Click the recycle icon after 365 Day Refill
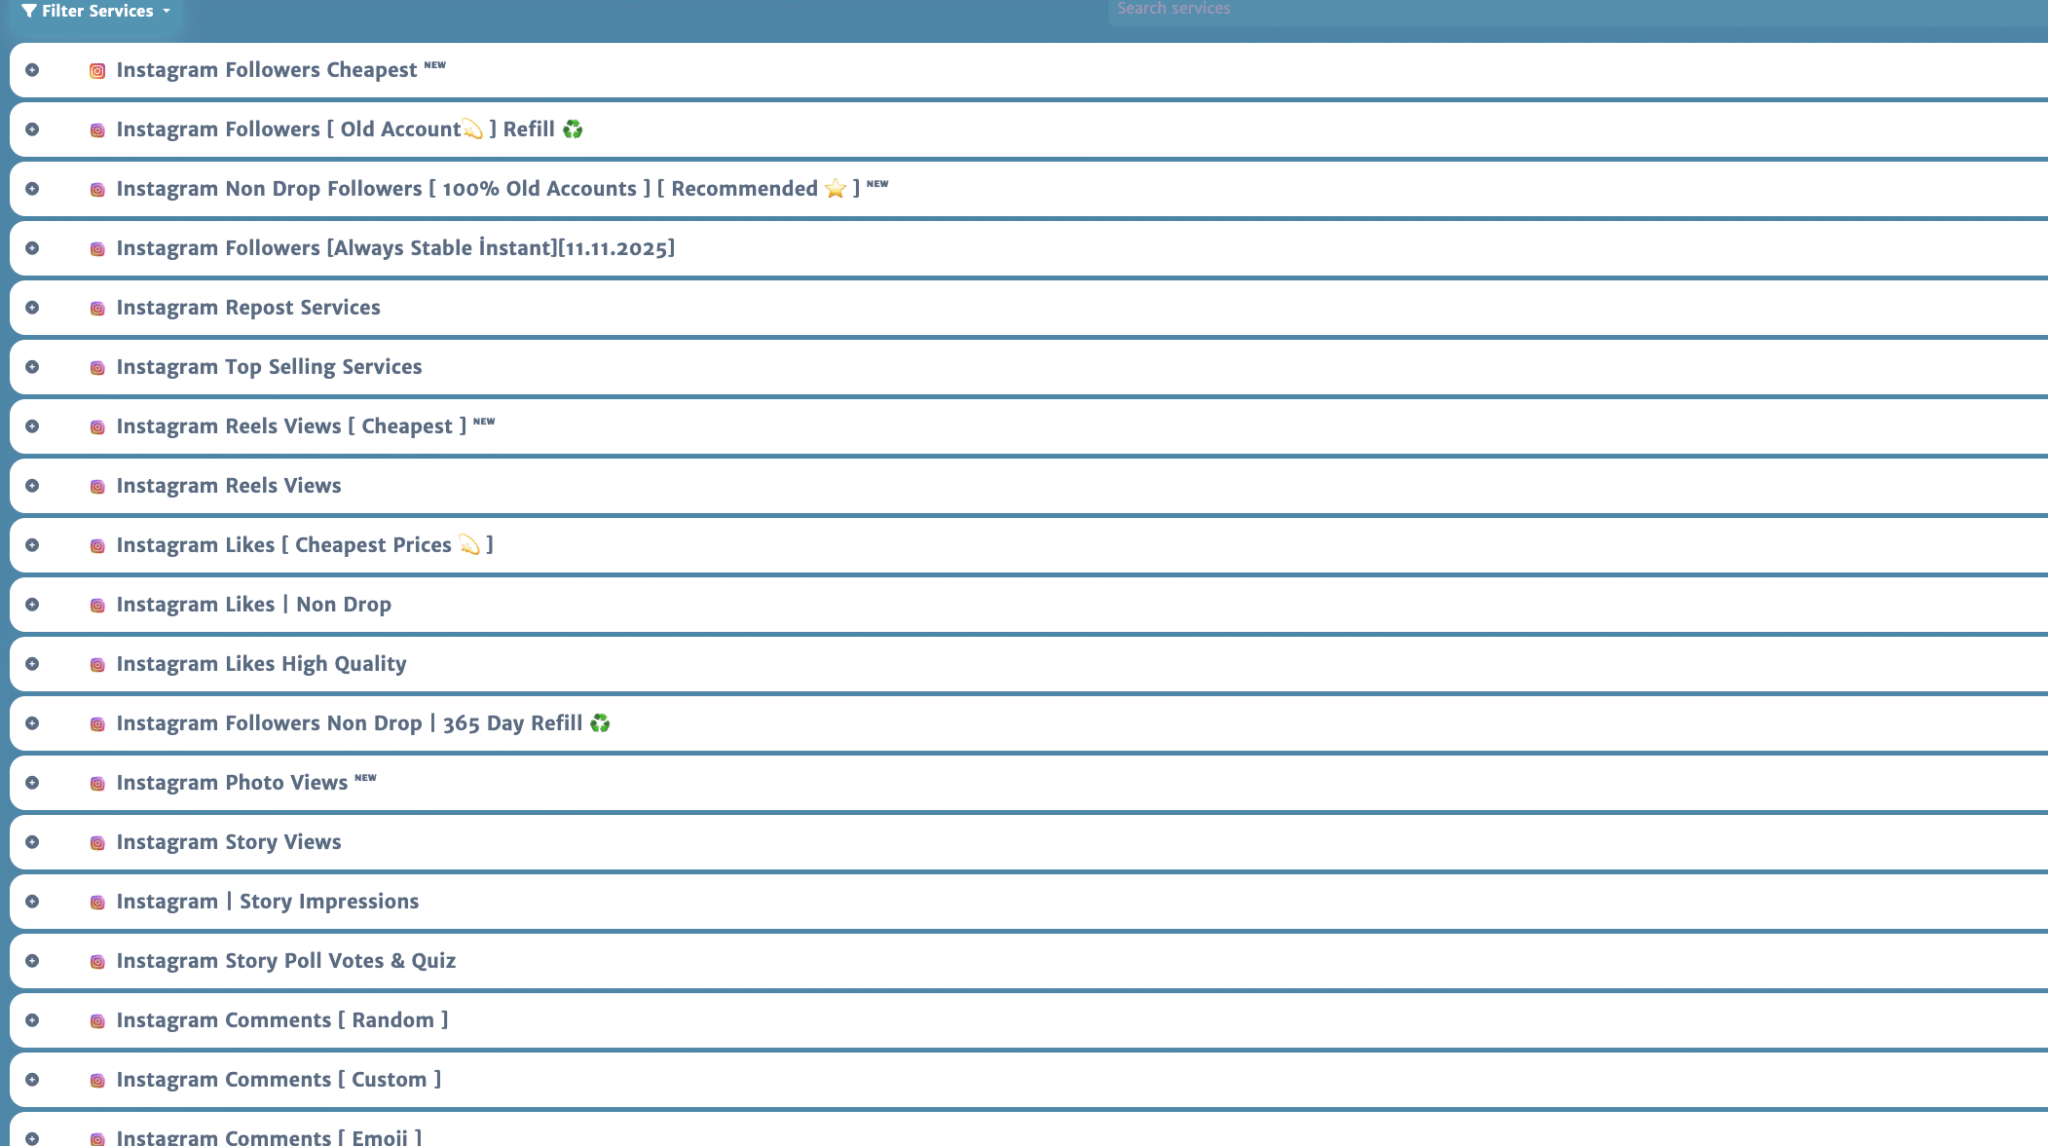Image resolution: width=2048 pixels, height=1146 pixels. (599, 723)
